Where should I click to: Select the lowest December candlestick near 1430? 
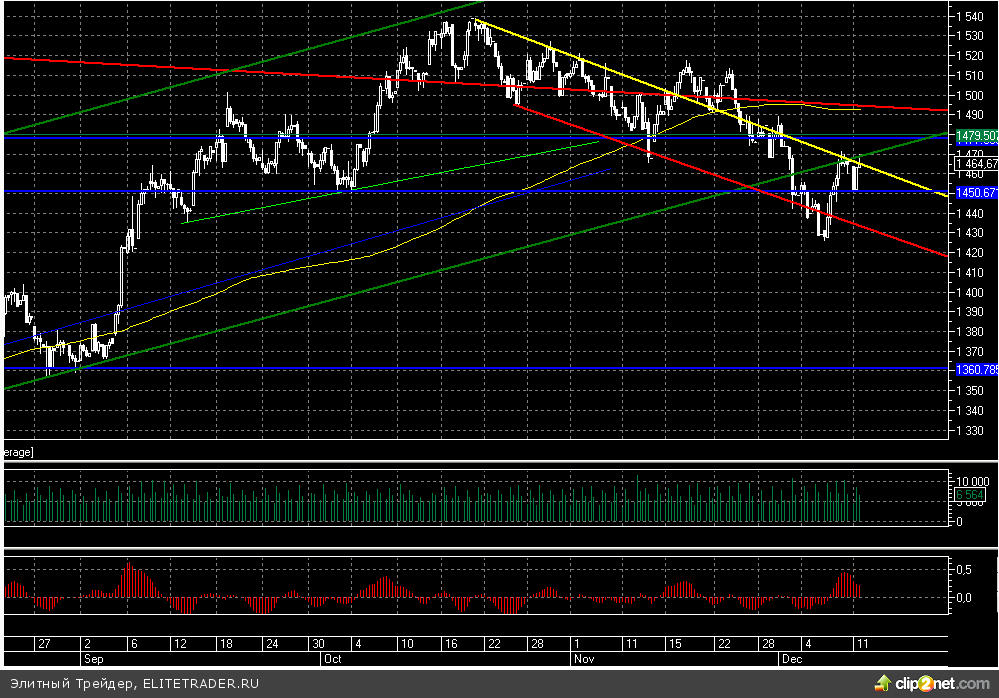point(825,232)
